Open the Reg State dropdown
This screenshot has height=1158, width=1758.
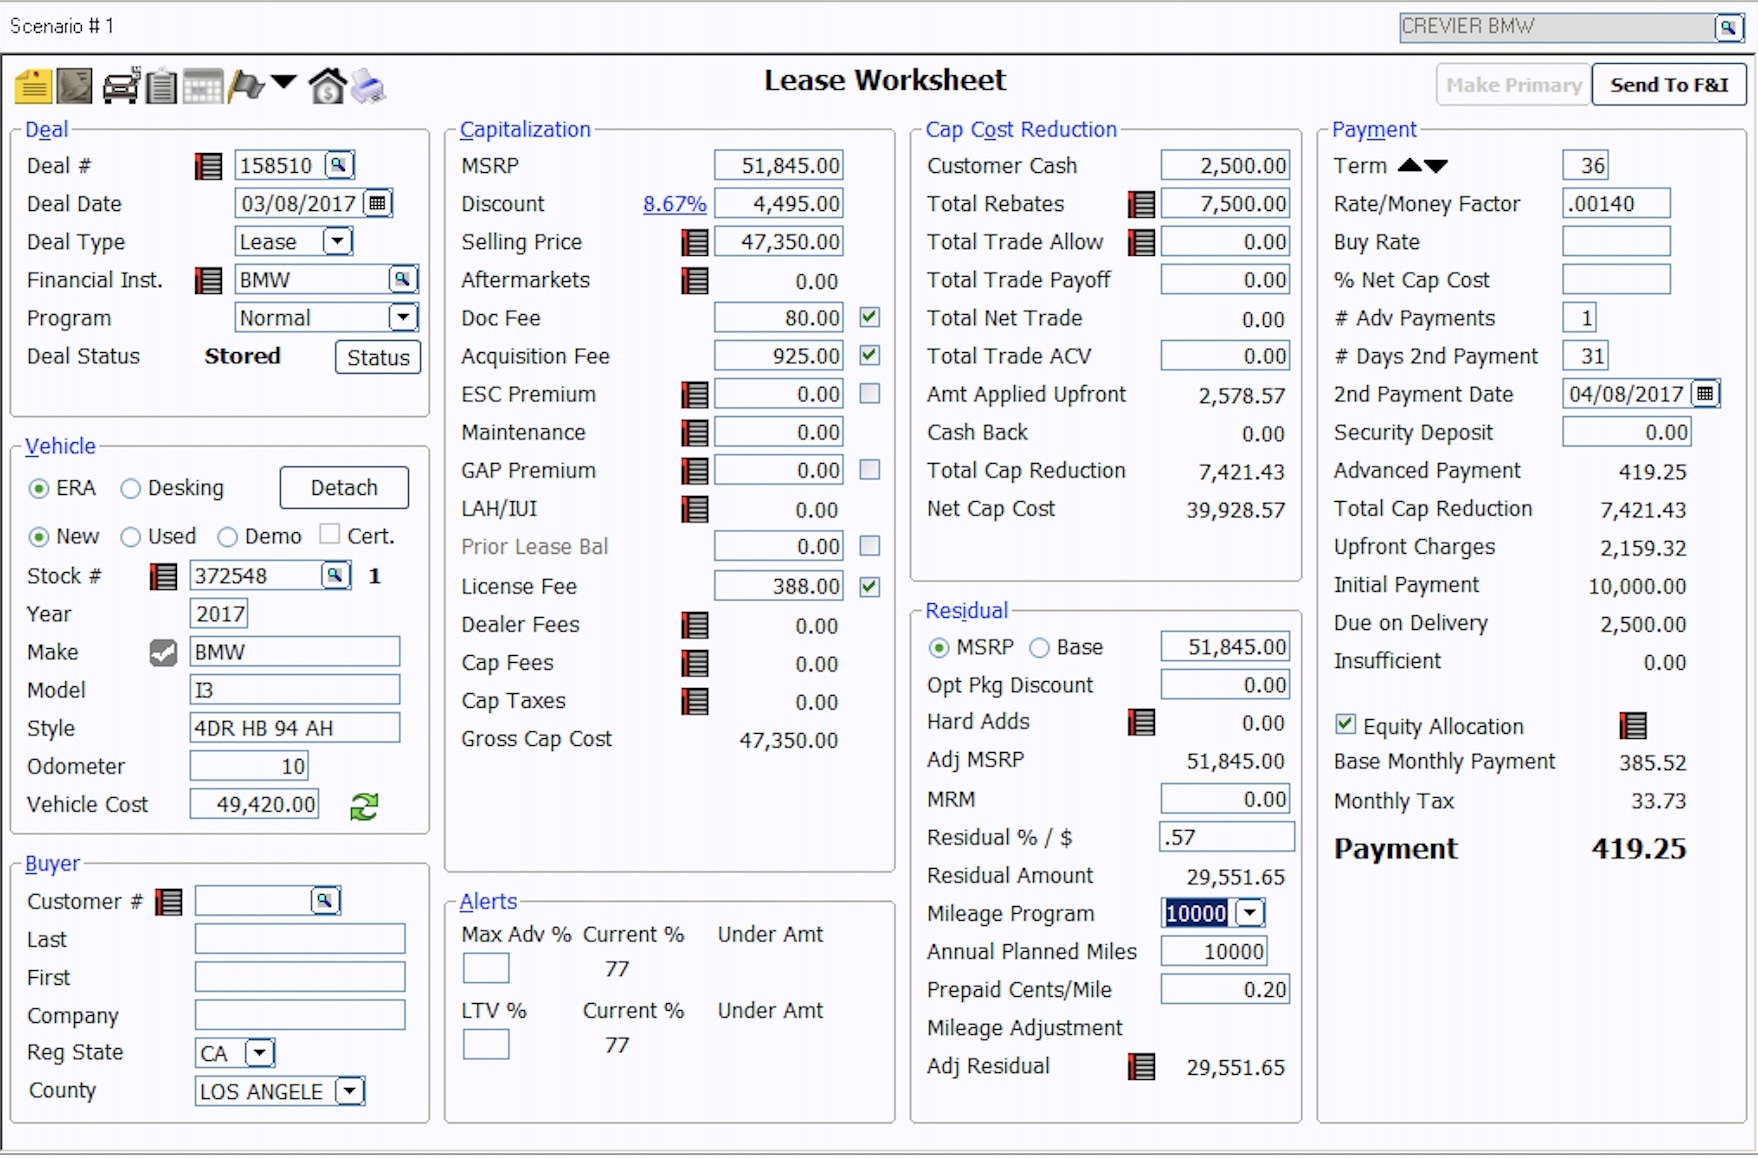(259, 1053)
